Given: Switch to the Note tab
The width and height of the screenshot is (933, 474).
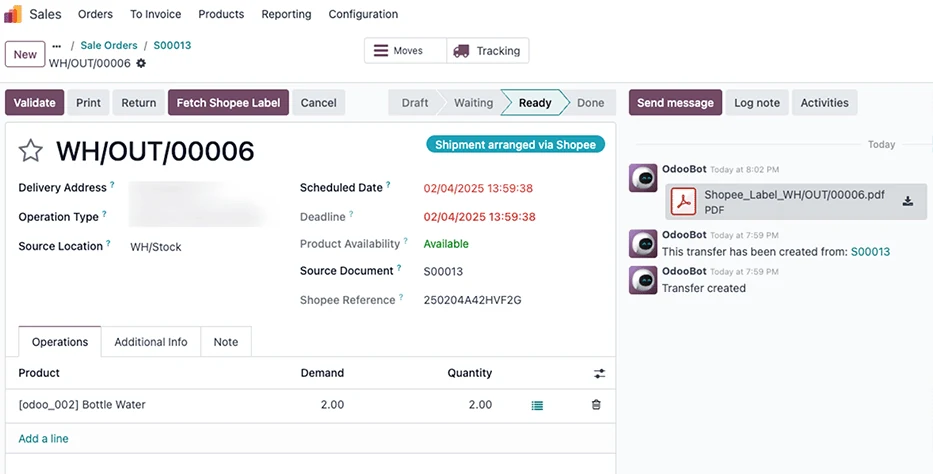Looking at the screenshot, I should pos(226,342).
